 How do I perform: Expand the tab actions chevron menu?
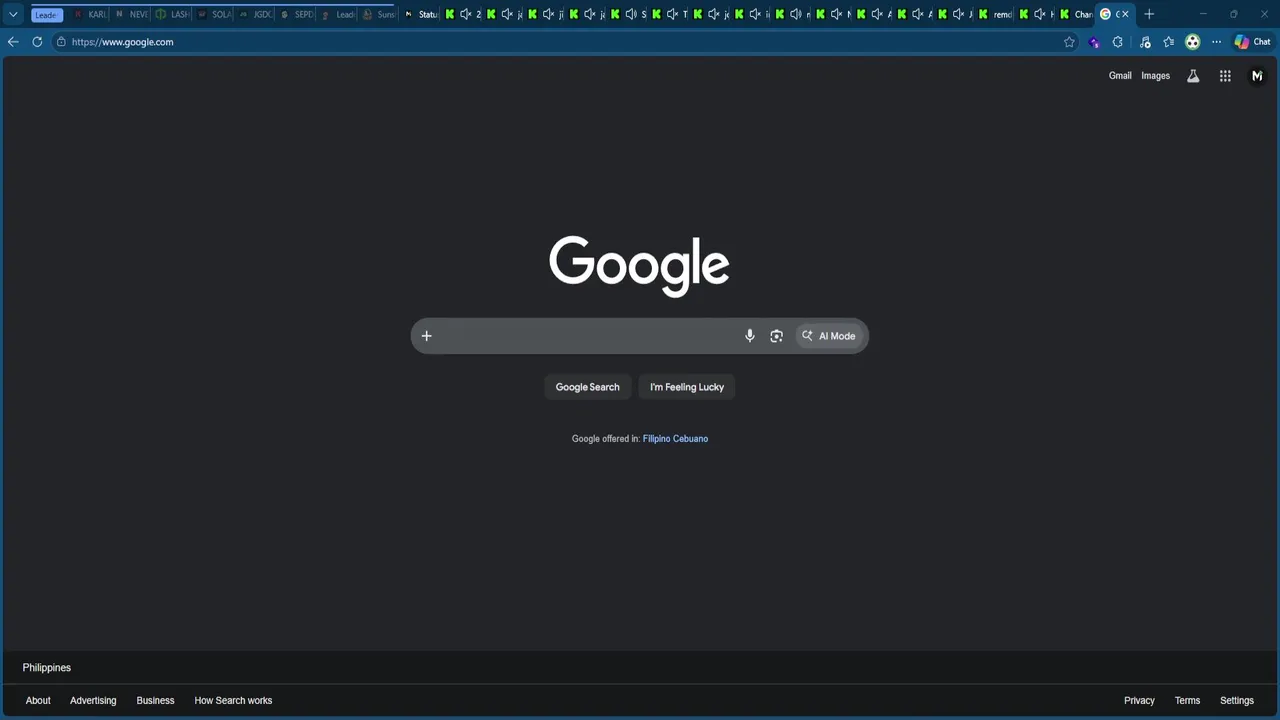[13, 15]
